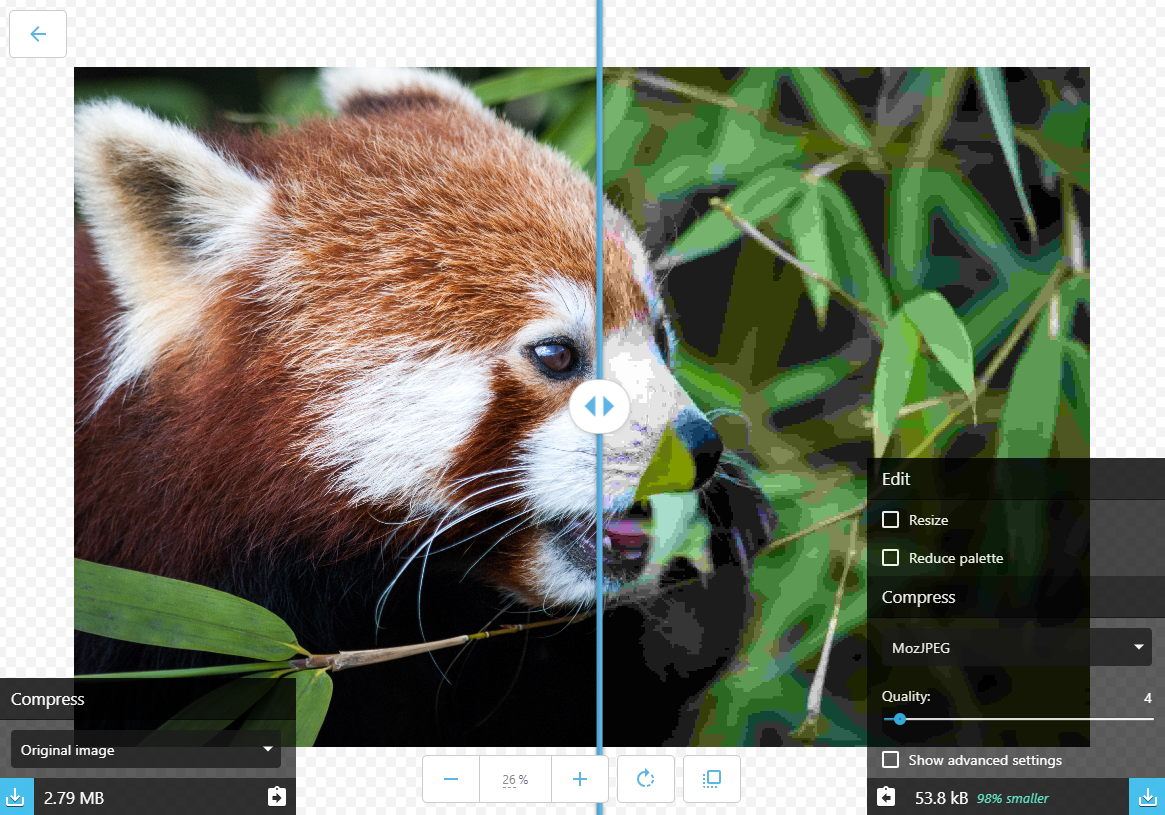Click the split-view divider handle with arrows

click(599, 406)
